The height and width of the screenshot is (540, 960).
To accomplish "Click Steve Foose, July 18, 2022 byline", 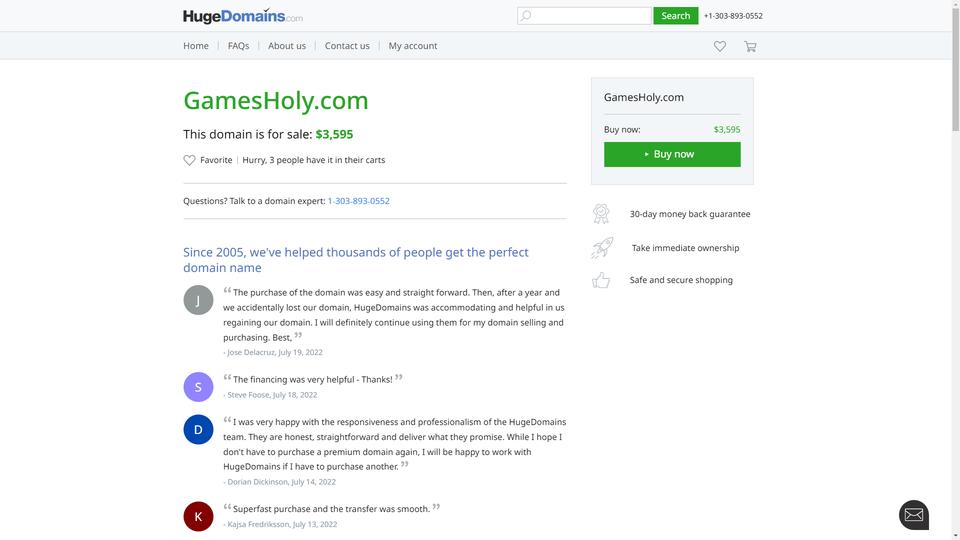I will (271, 395).
